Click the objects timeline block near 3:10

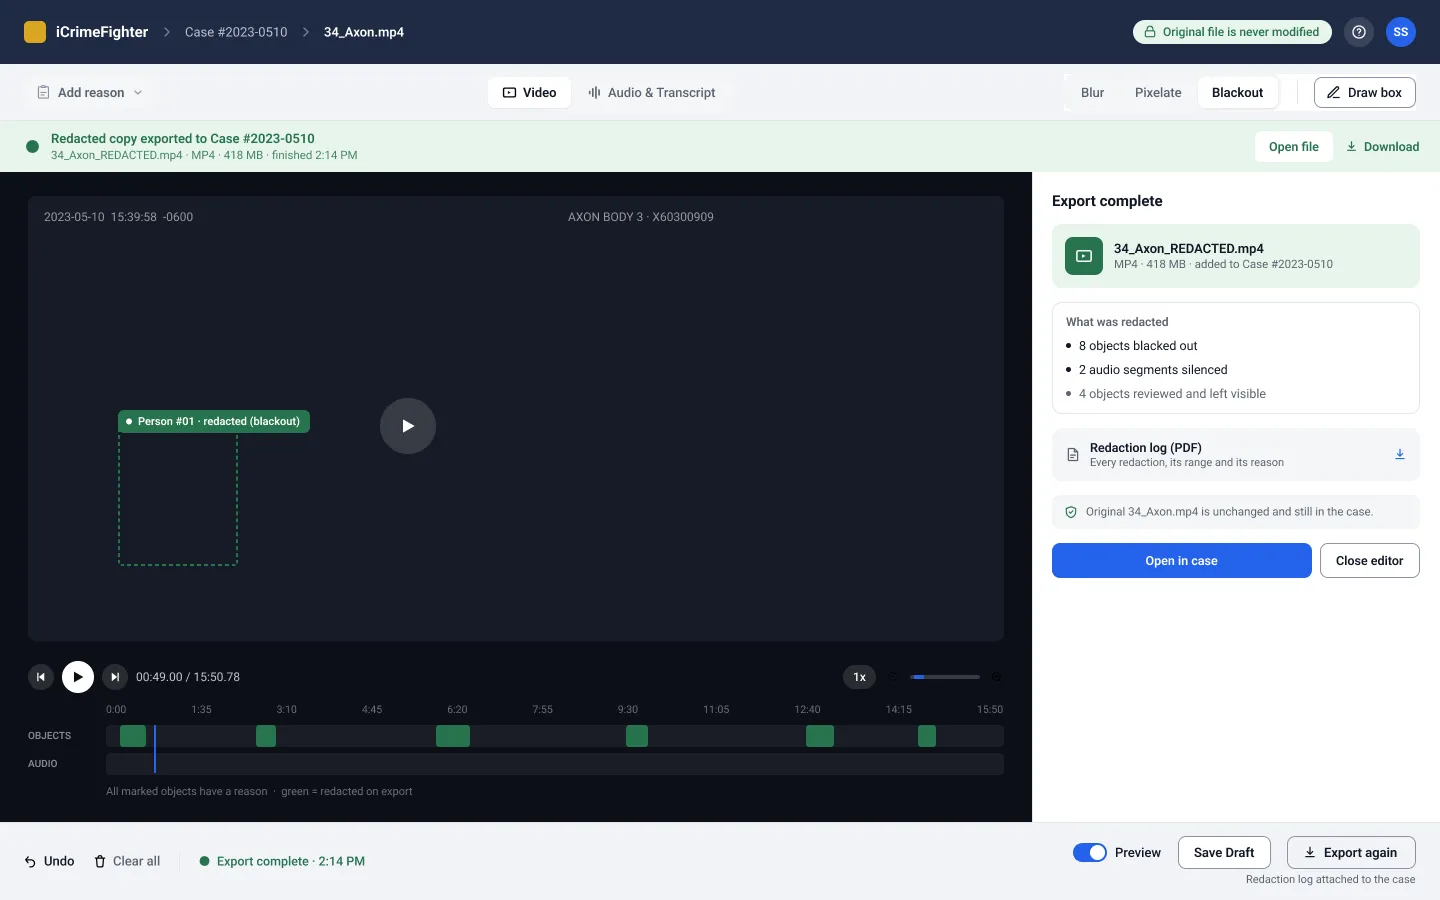point(266,736)
